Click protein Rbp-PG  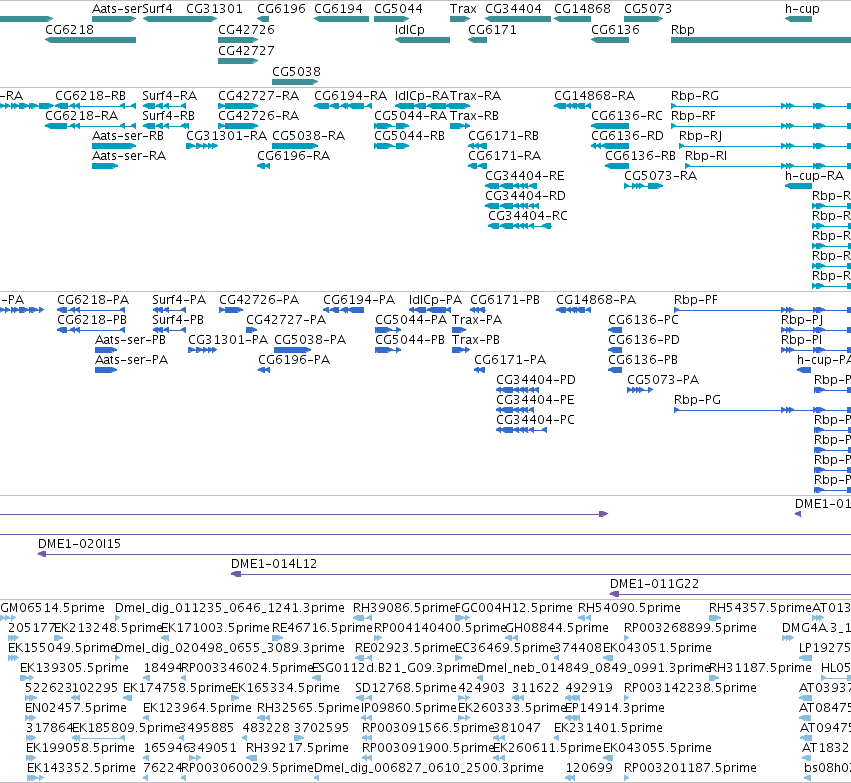[x=763, y=410]
